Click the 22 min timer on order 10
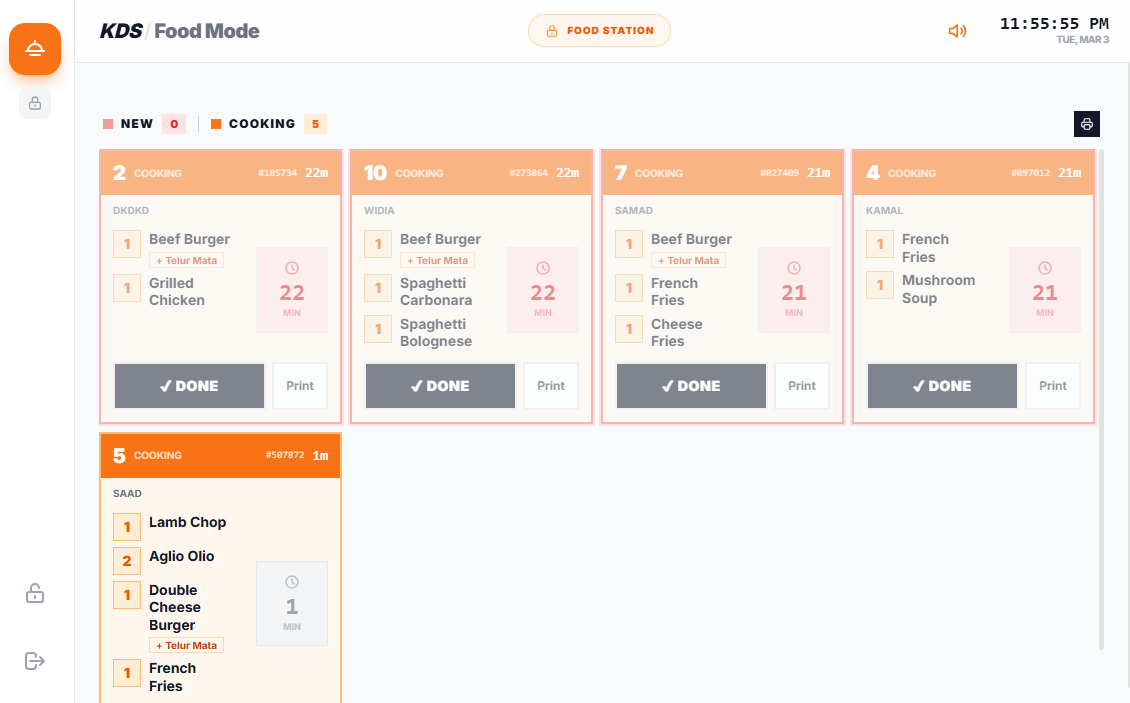The image size is (1130, 703). tap(543, 290)
